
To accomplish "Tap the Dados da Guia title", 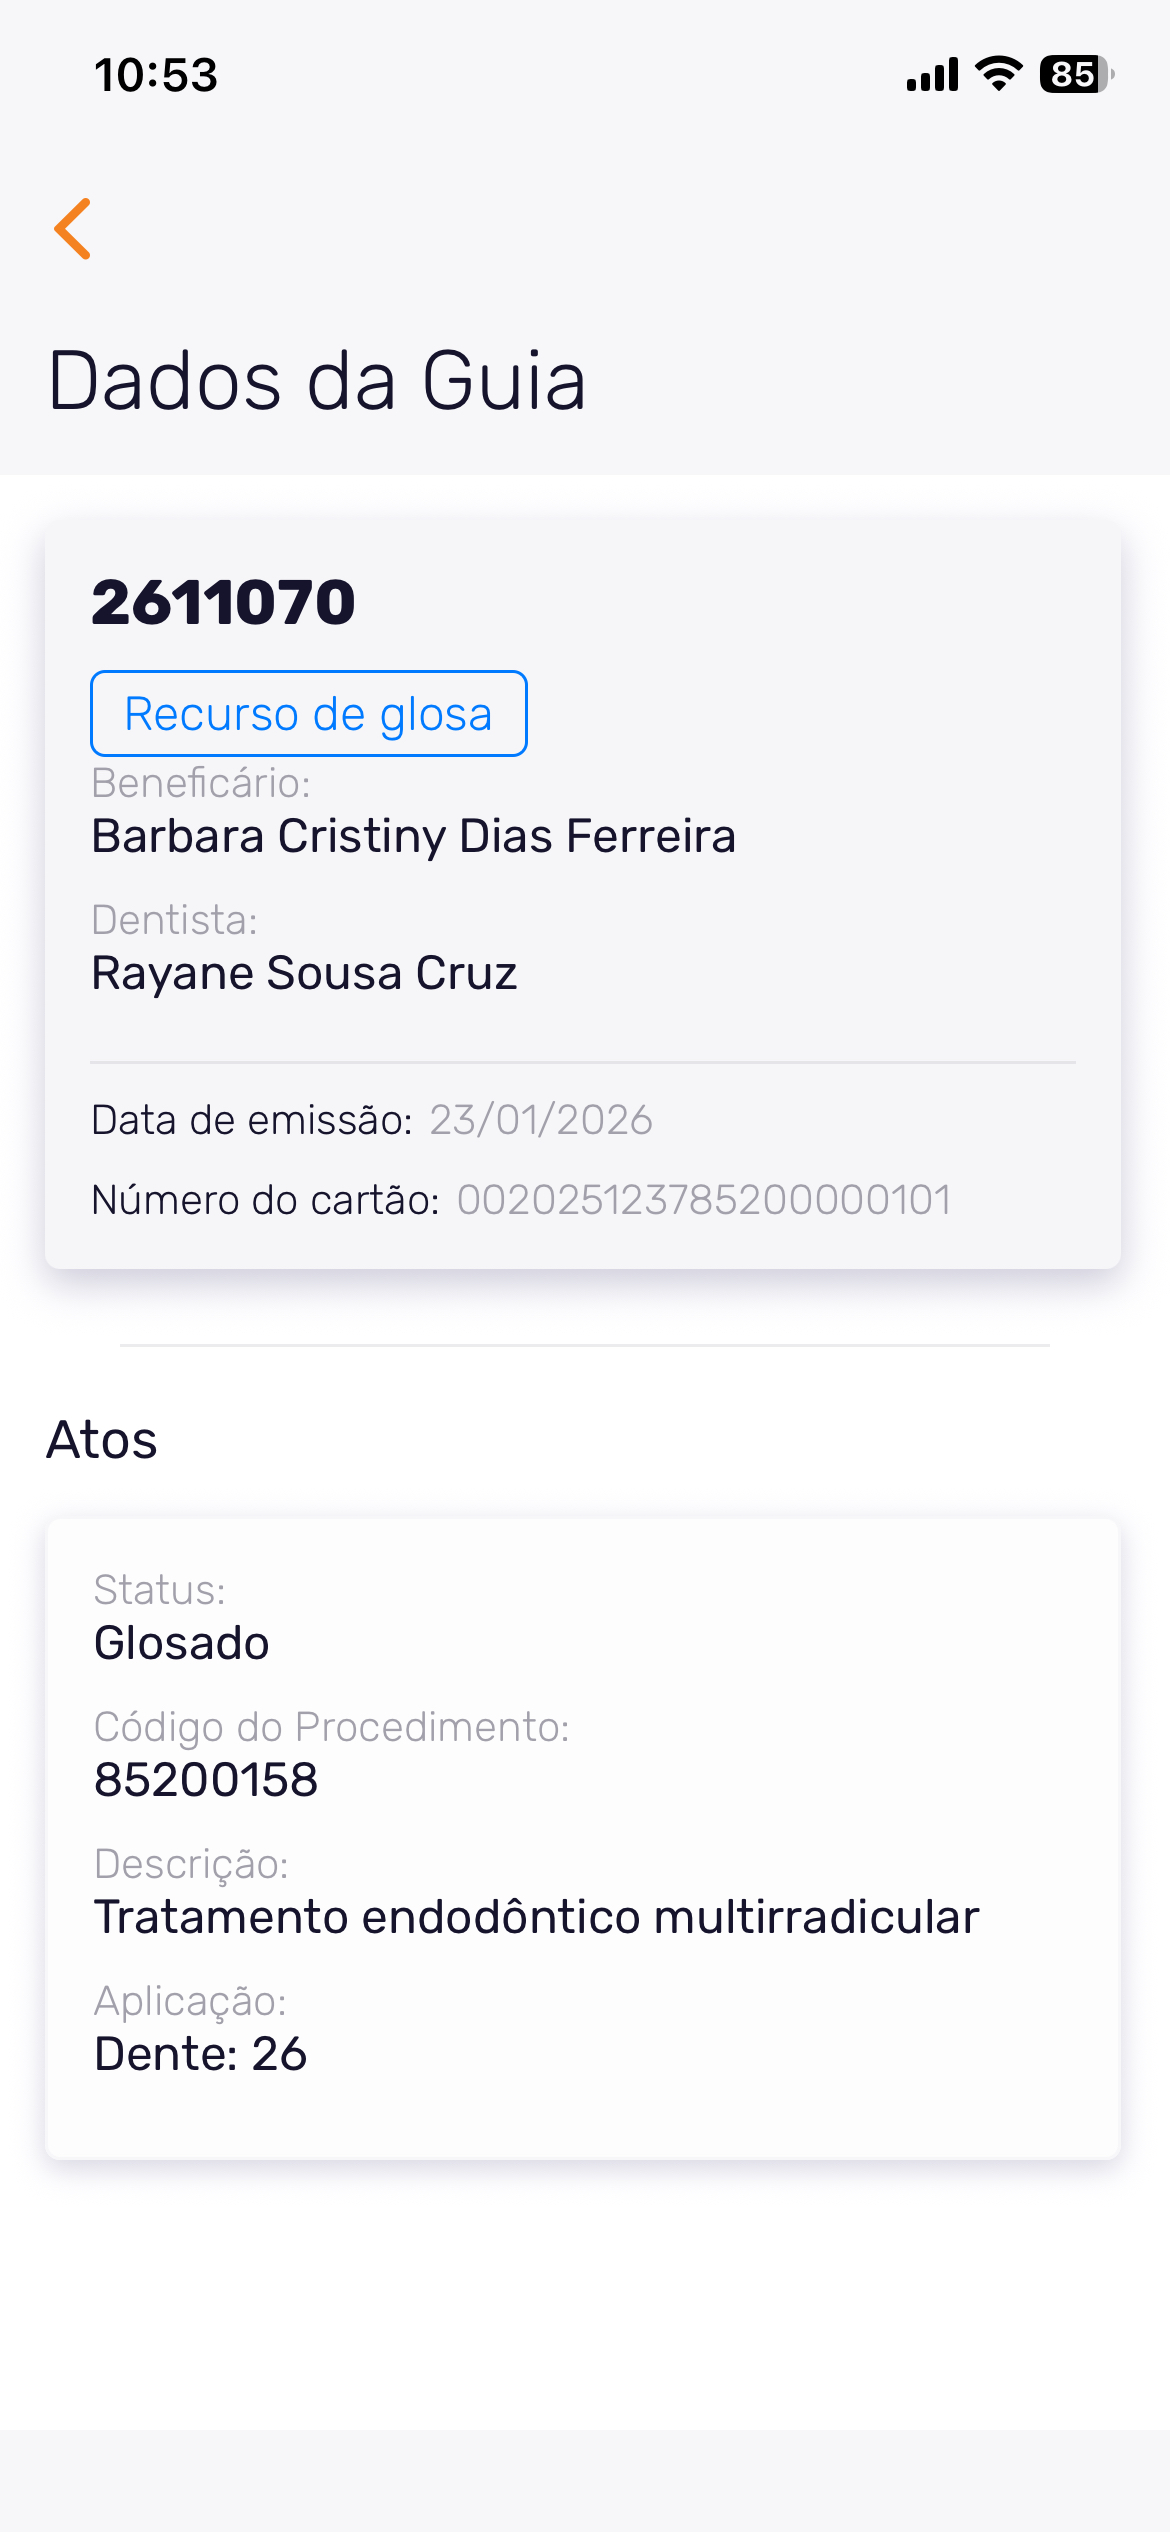I will 316,381.
